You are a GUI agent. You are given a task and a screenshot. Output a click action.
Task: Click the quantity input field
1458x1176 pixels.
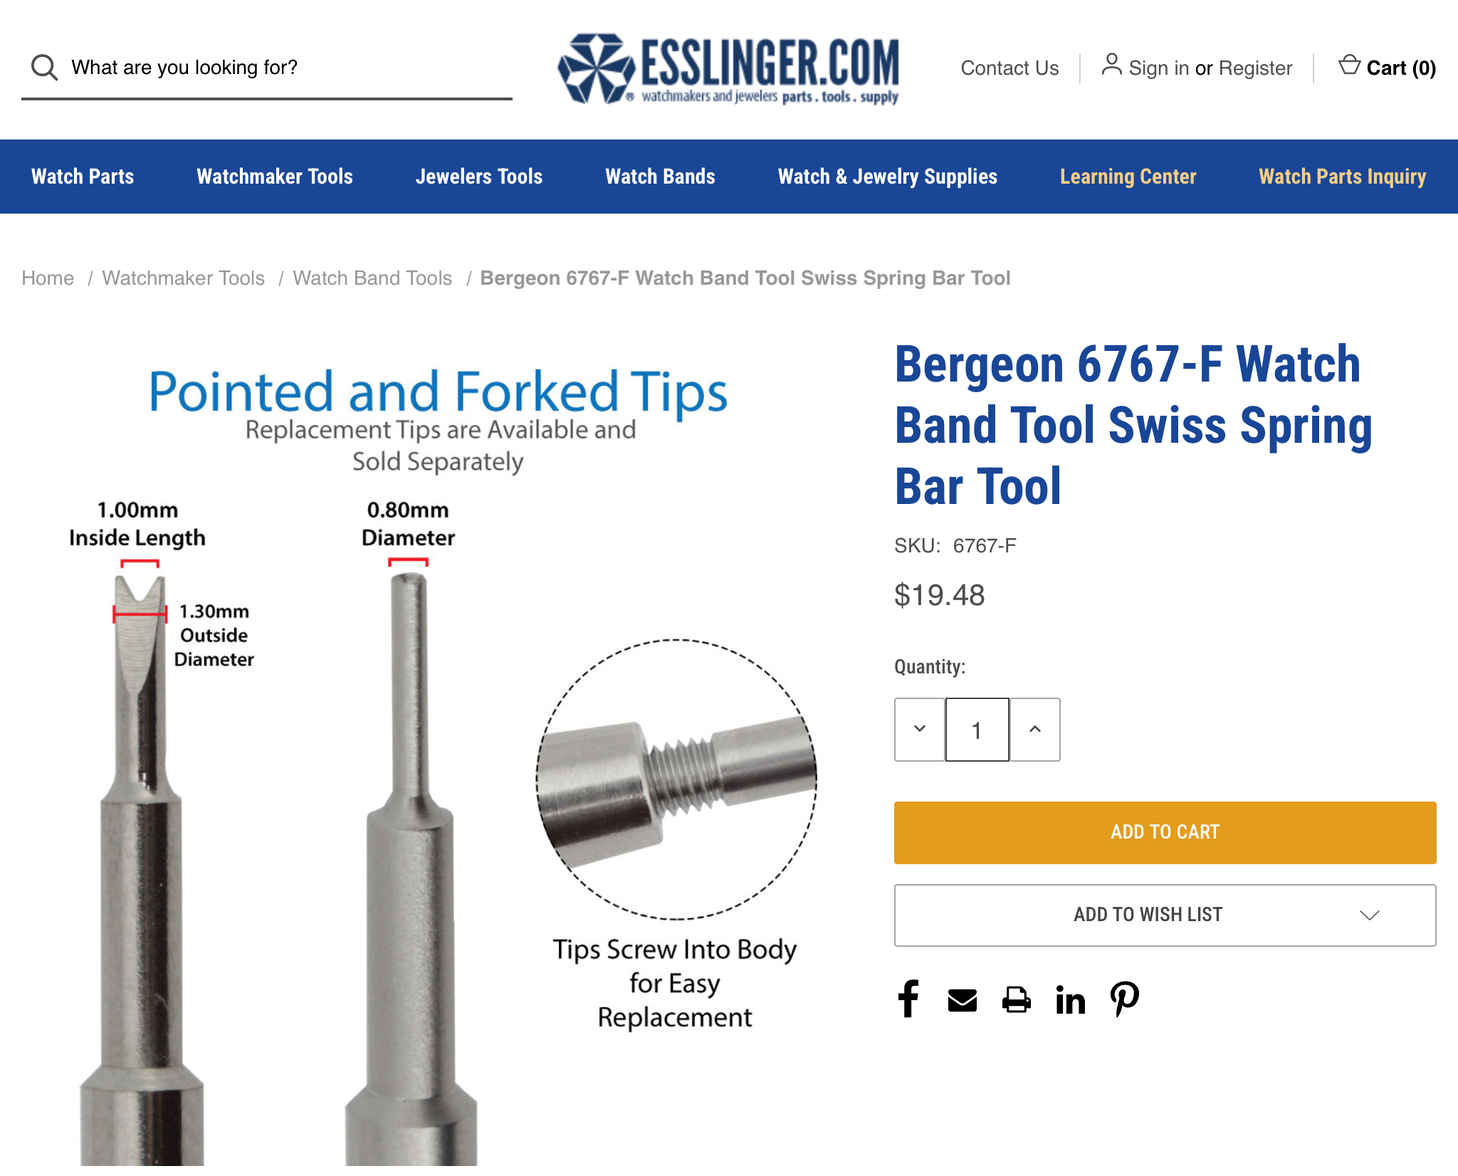[977, 729]
